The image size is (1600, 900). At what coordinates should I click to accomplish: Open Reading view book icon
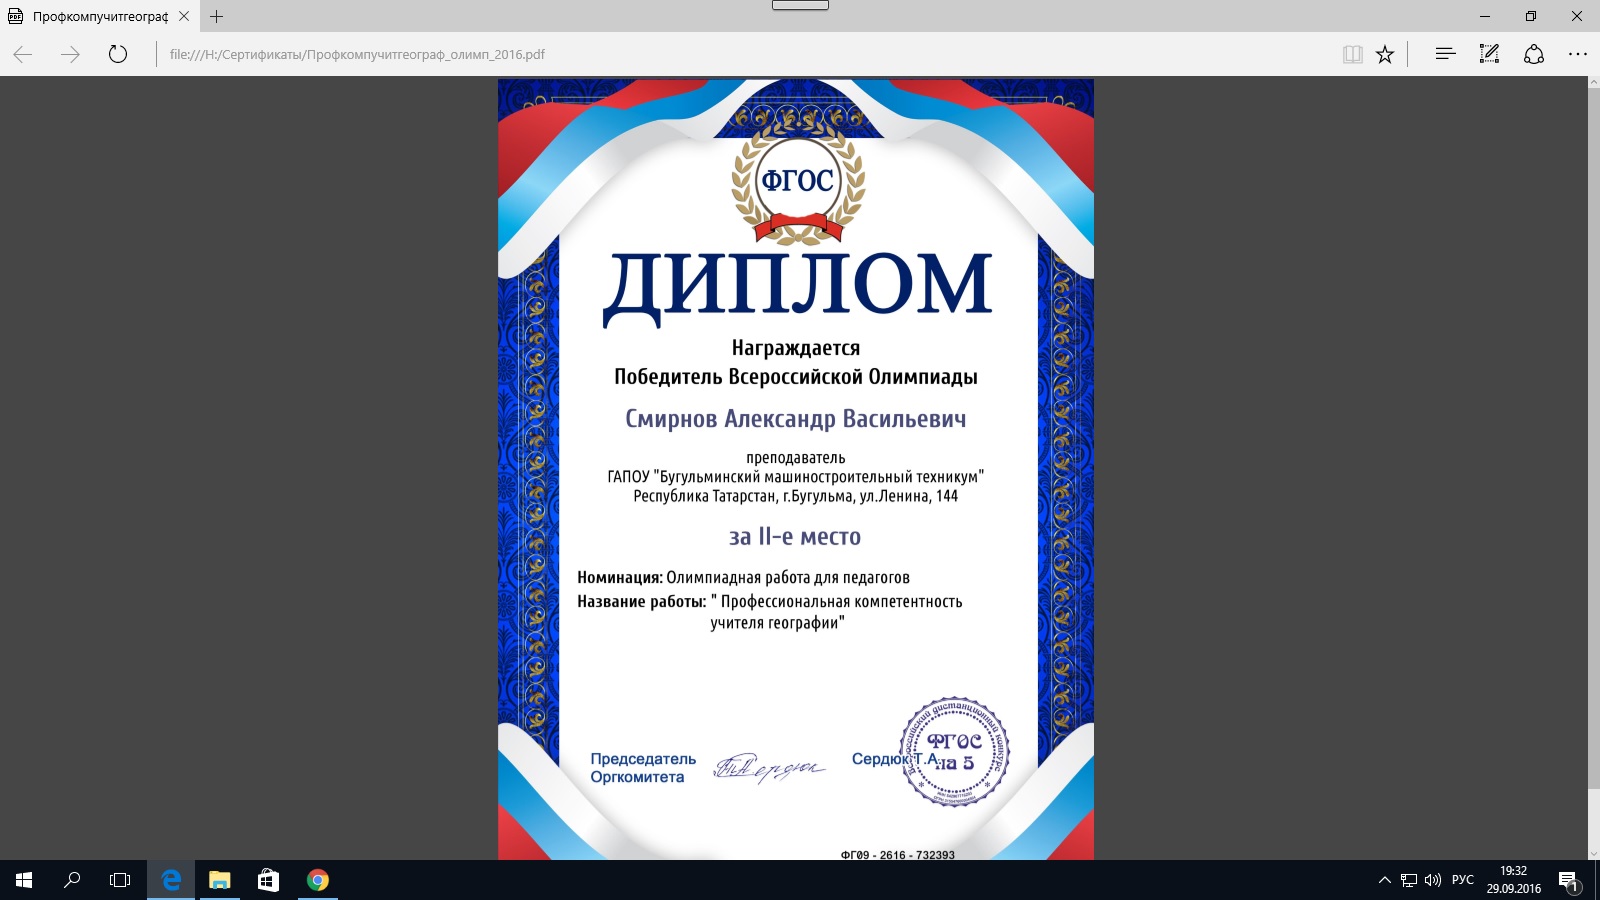coord(1352,54)
